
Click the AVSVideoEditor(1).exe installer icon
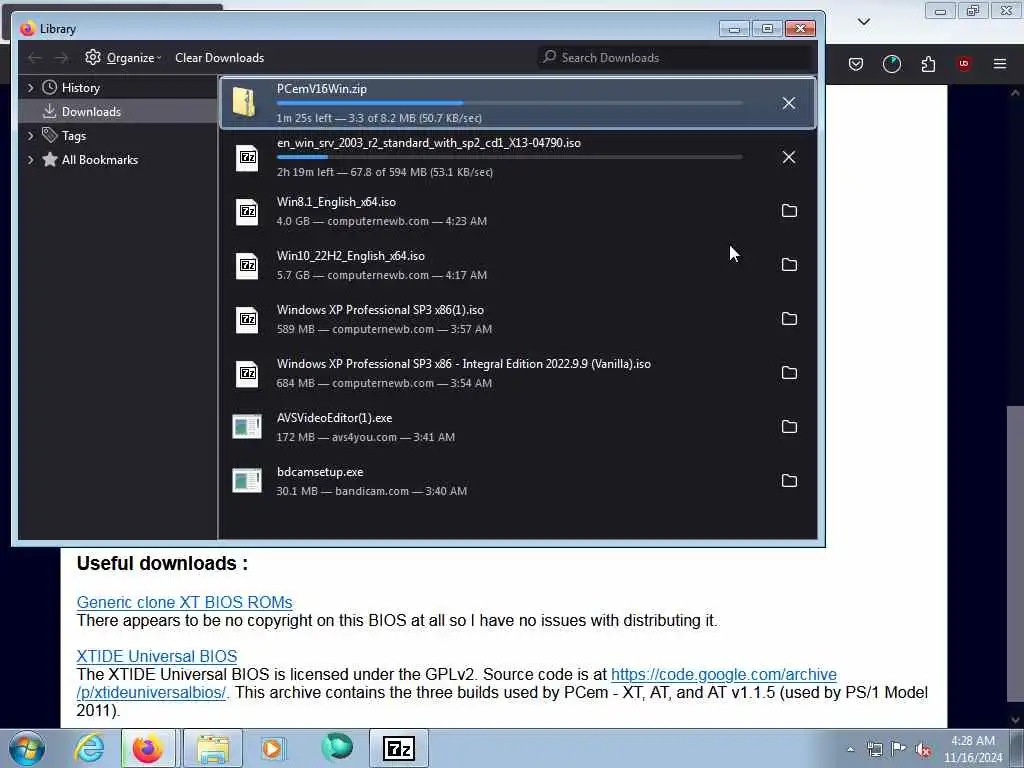[x=247, y=427]
